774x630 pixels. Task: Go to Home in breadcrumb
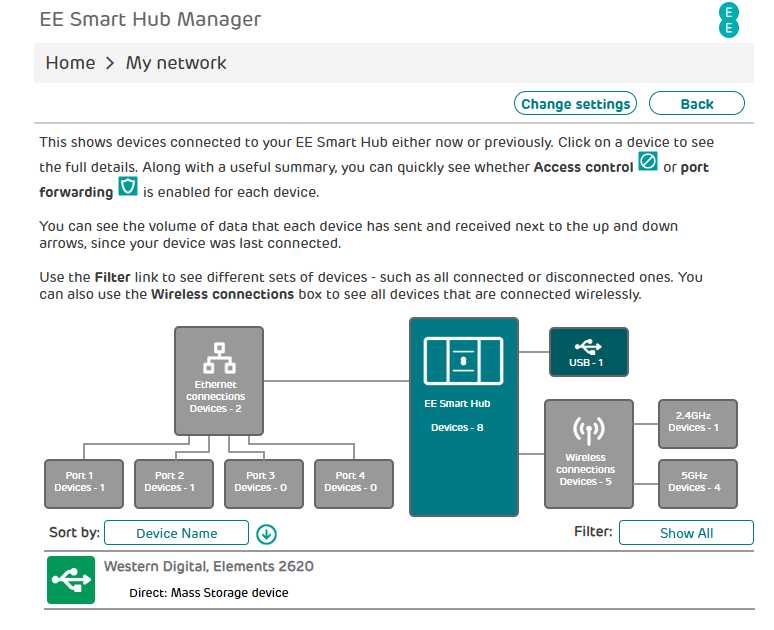click(x=70, y=63)
